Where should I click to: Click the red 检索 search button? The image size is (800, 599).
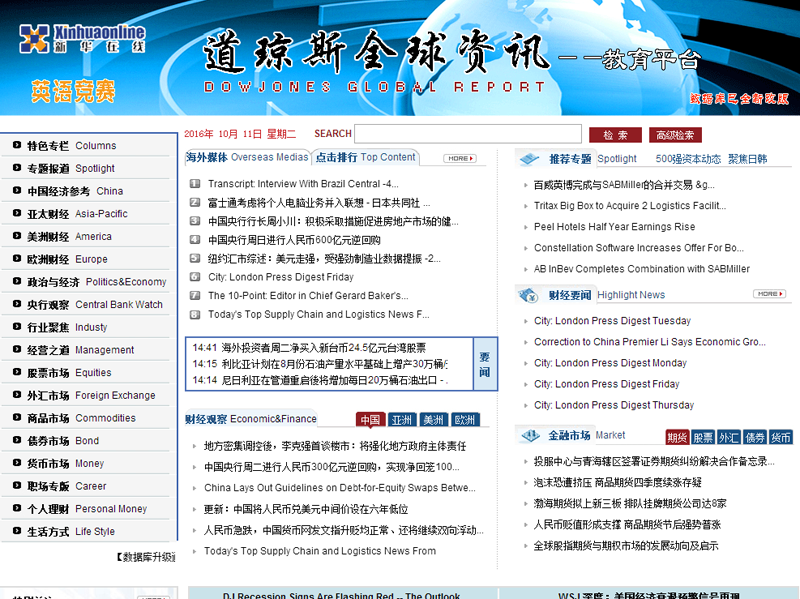click(615, 135)
